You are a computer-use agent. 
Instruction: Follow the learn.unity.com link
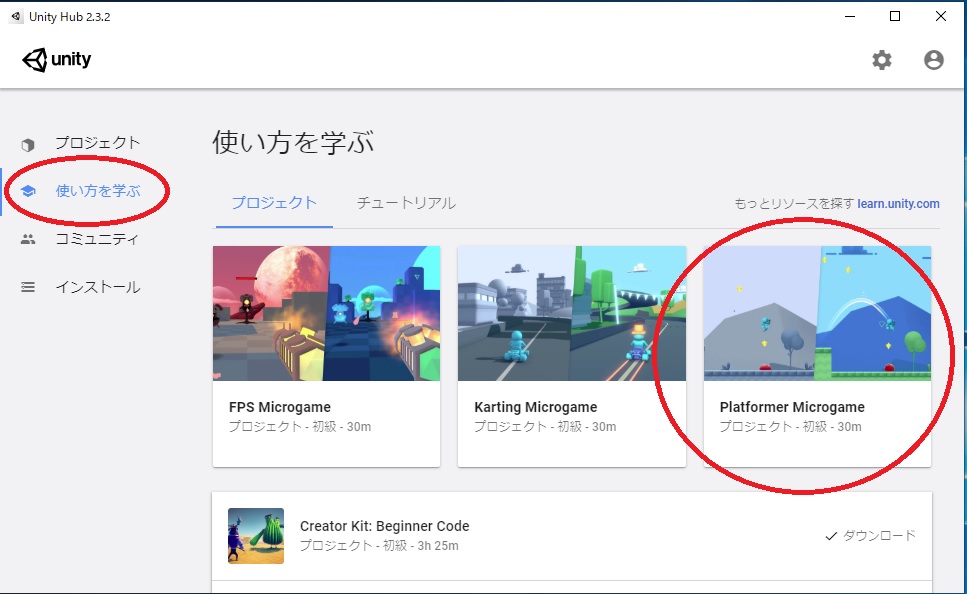coord(899,204)
